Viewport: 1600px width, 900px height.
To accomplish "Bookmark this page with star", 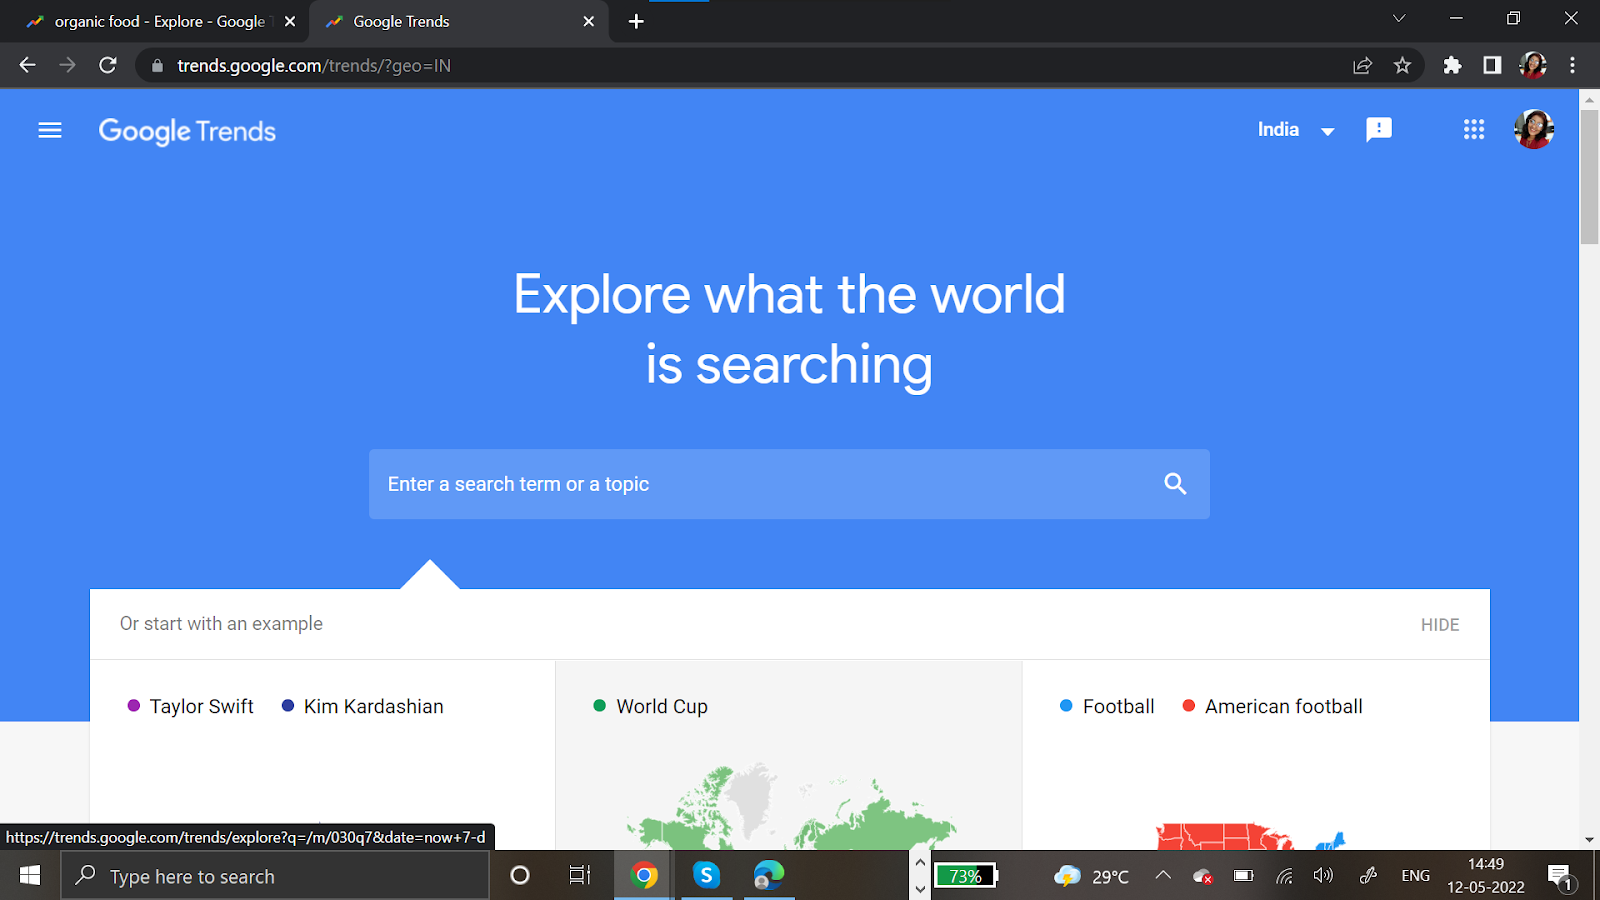I will coord(1402,65).
